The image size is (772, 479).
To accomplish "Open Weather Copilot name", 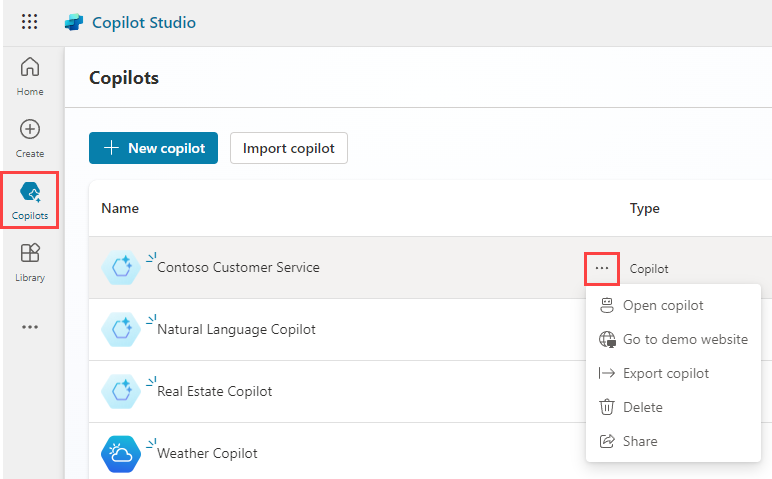I will coord(207,453).
